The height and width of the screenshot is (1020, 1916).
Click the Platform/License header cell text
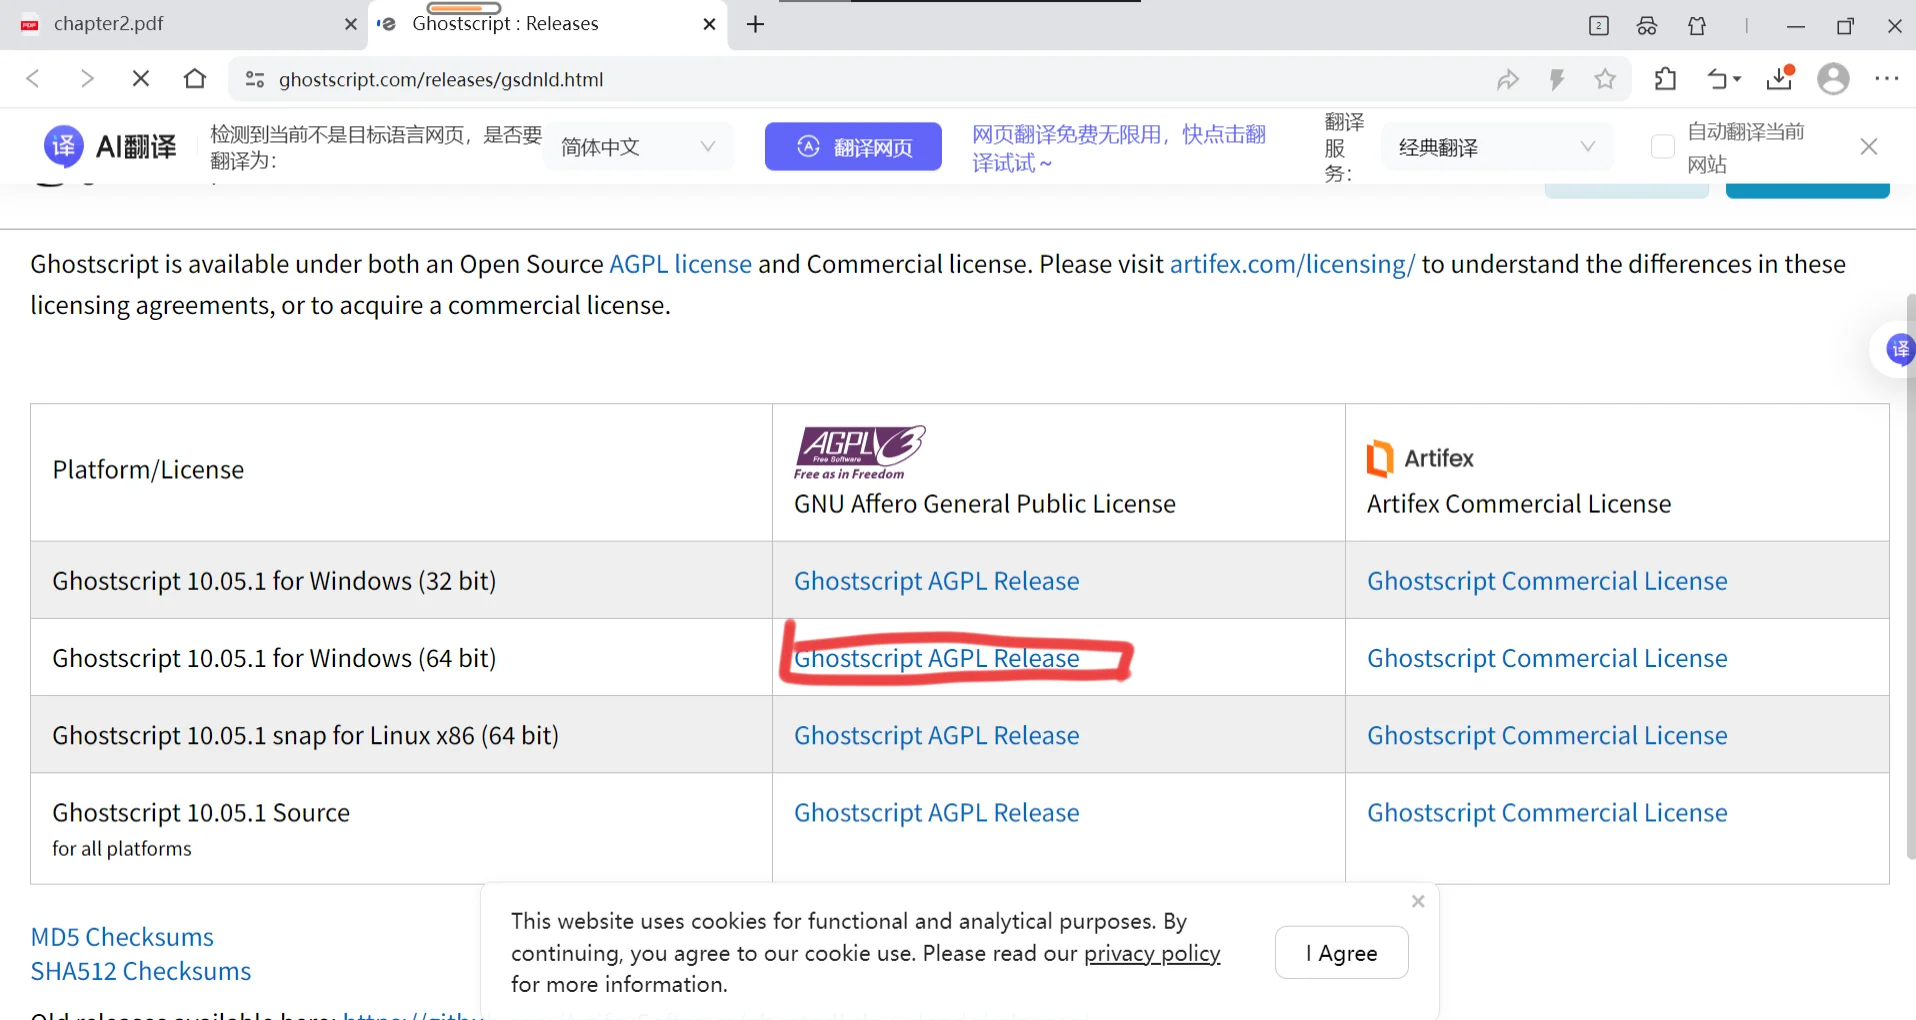148,470
